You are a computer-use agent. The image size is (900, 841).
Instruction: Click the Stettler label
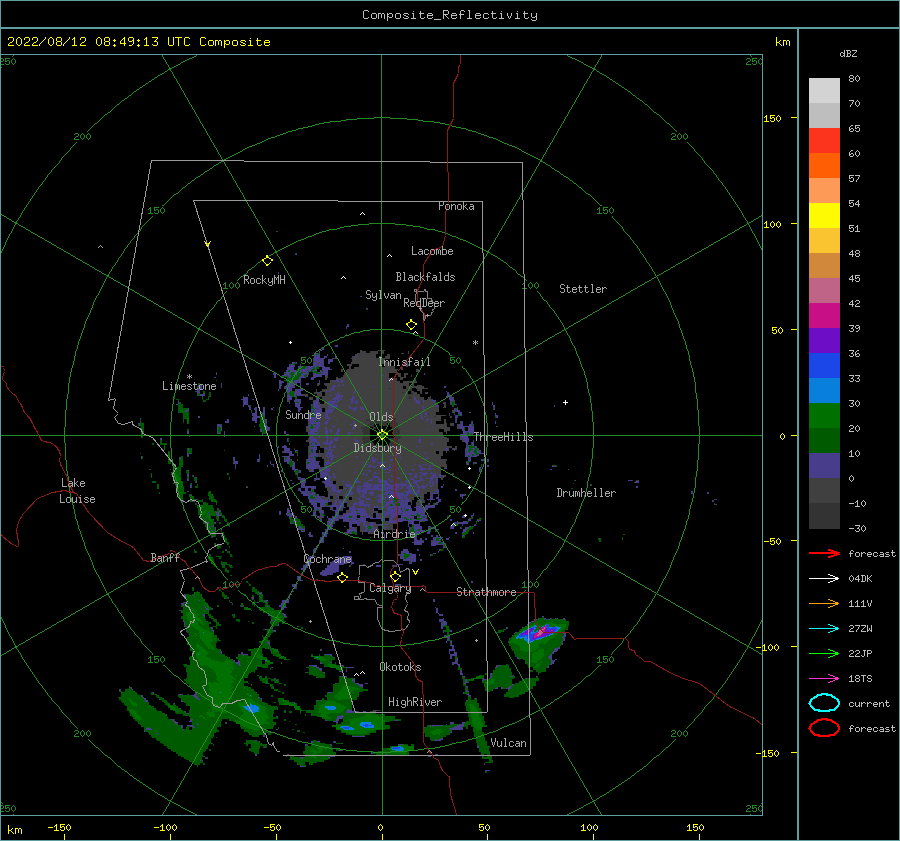click(583, 289)
